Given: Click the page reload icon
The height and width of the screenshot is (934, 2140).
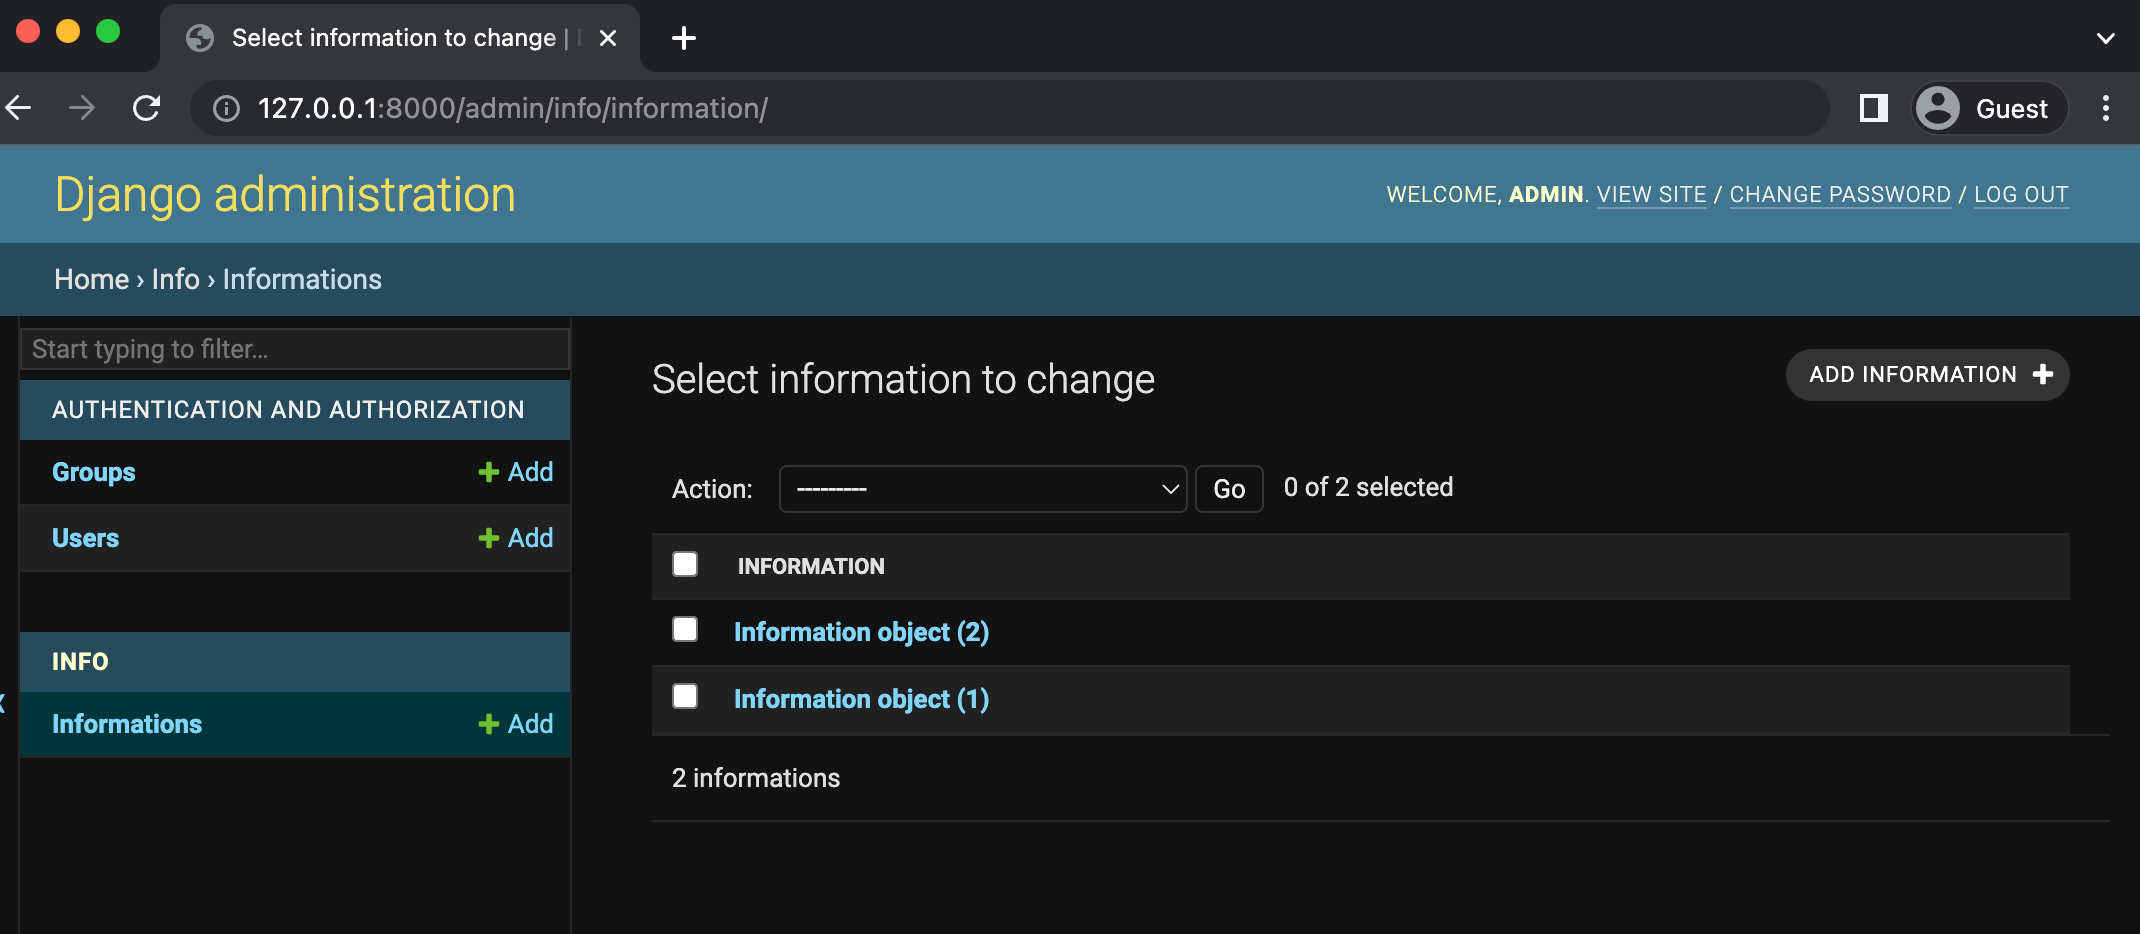Looking at the screenshot, I should (147, 108).
